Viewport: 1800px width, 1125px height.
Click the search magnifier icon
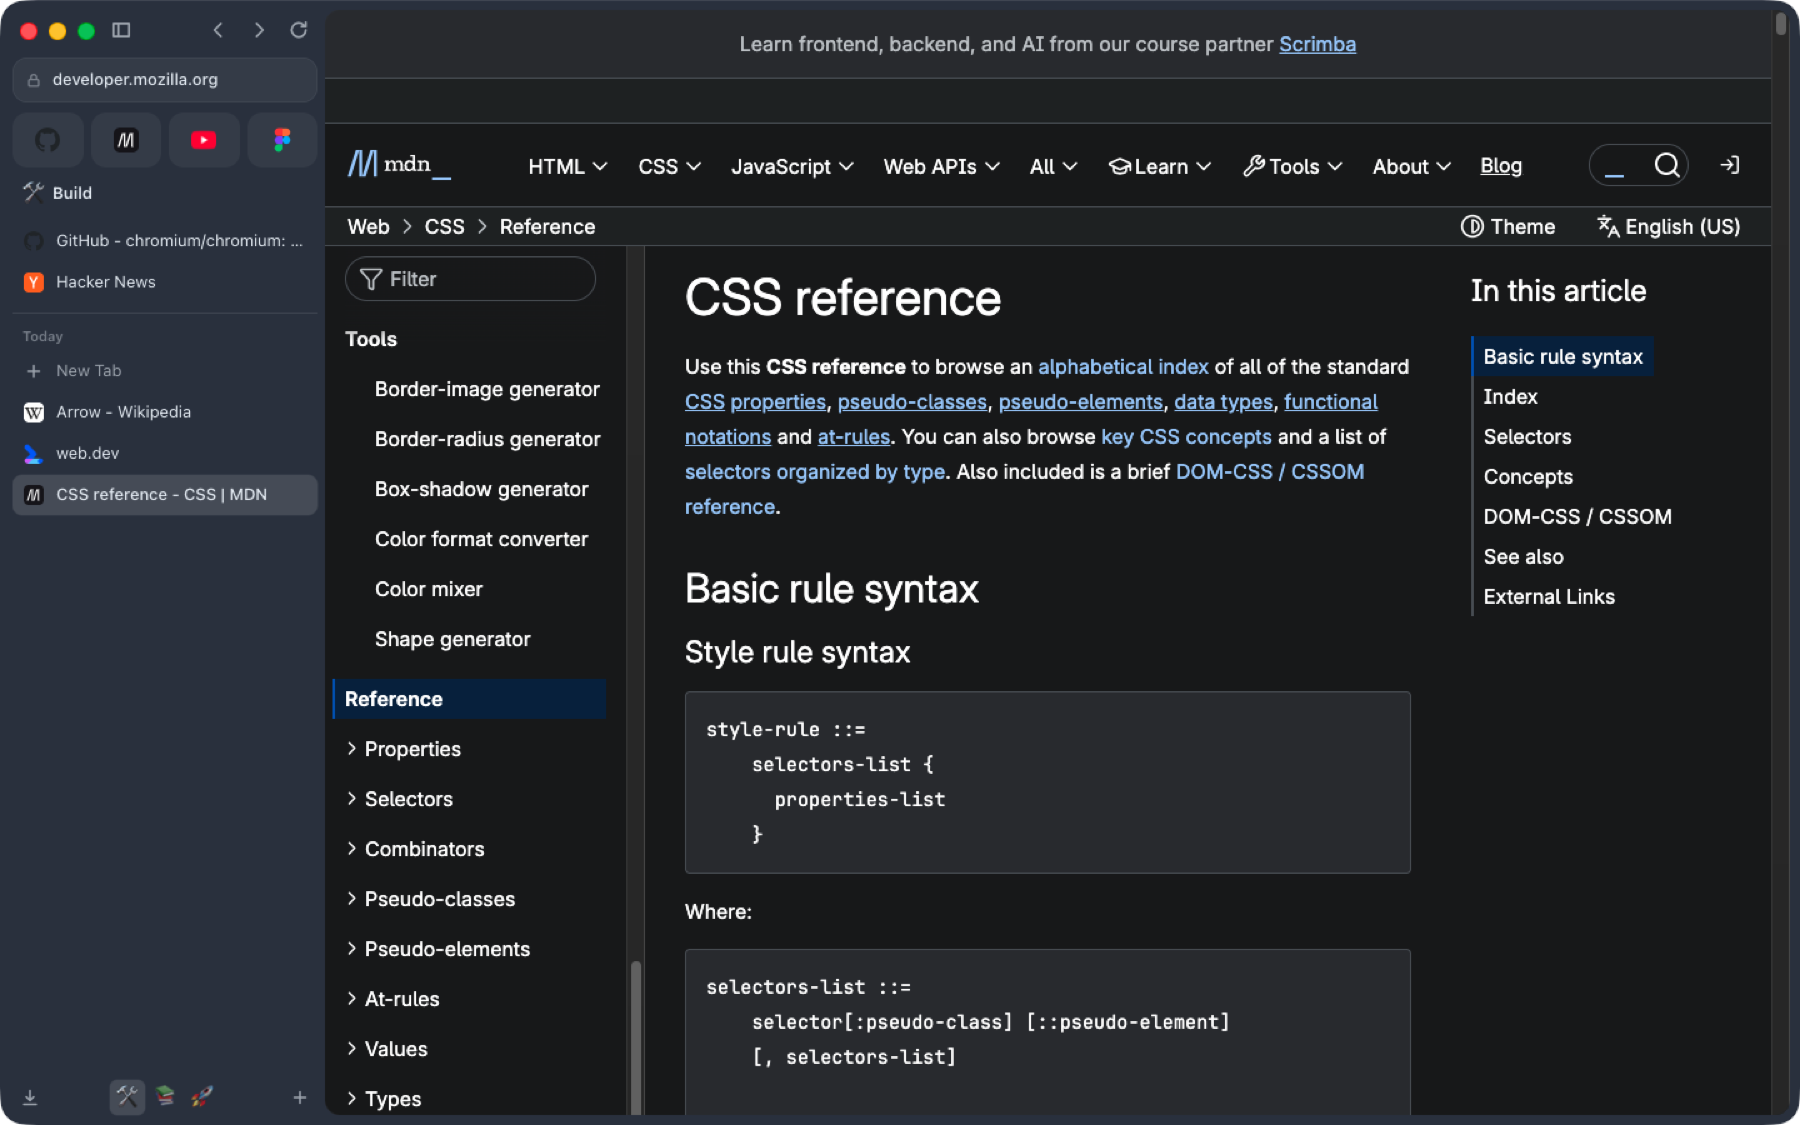[1666, 165]
